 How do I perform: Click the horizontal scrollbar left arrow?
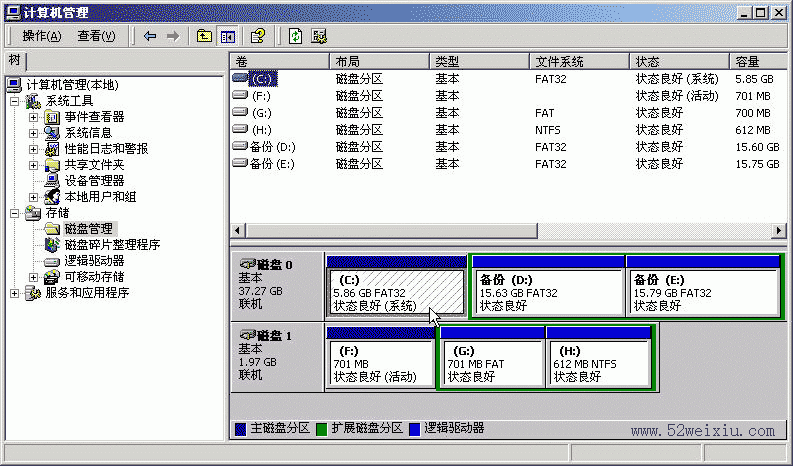[238, 231]
